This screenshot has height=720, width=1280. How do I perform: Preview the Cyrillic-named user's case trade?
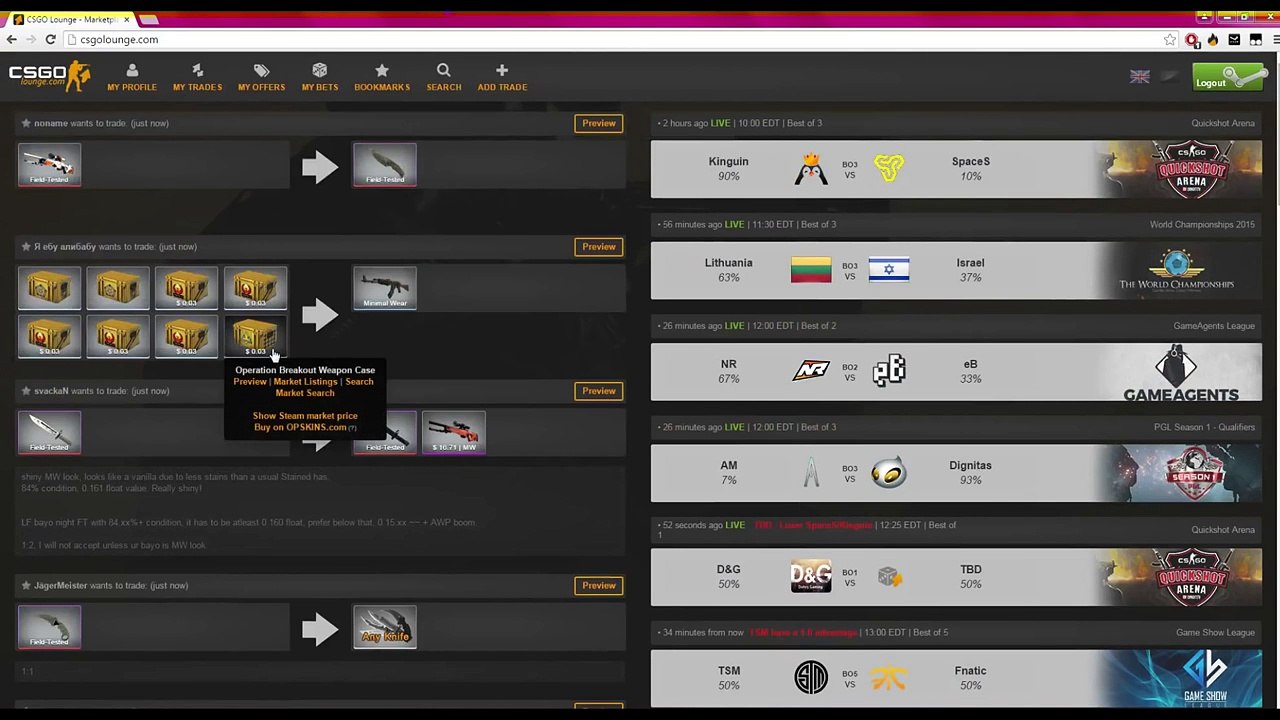point(599,246)
